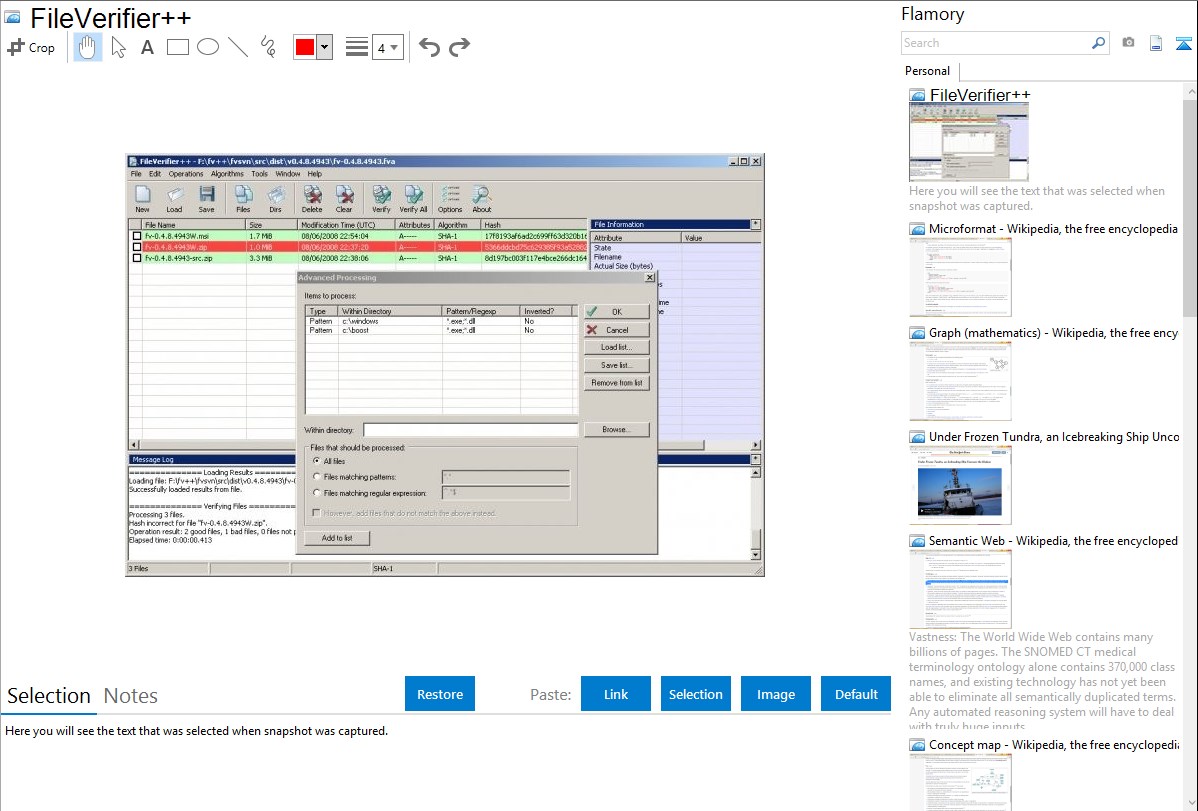The height and width of the screenshot is (811, 1198).
Task: Open the color picker dropdown arrow
Action: [x=324, y=47]
